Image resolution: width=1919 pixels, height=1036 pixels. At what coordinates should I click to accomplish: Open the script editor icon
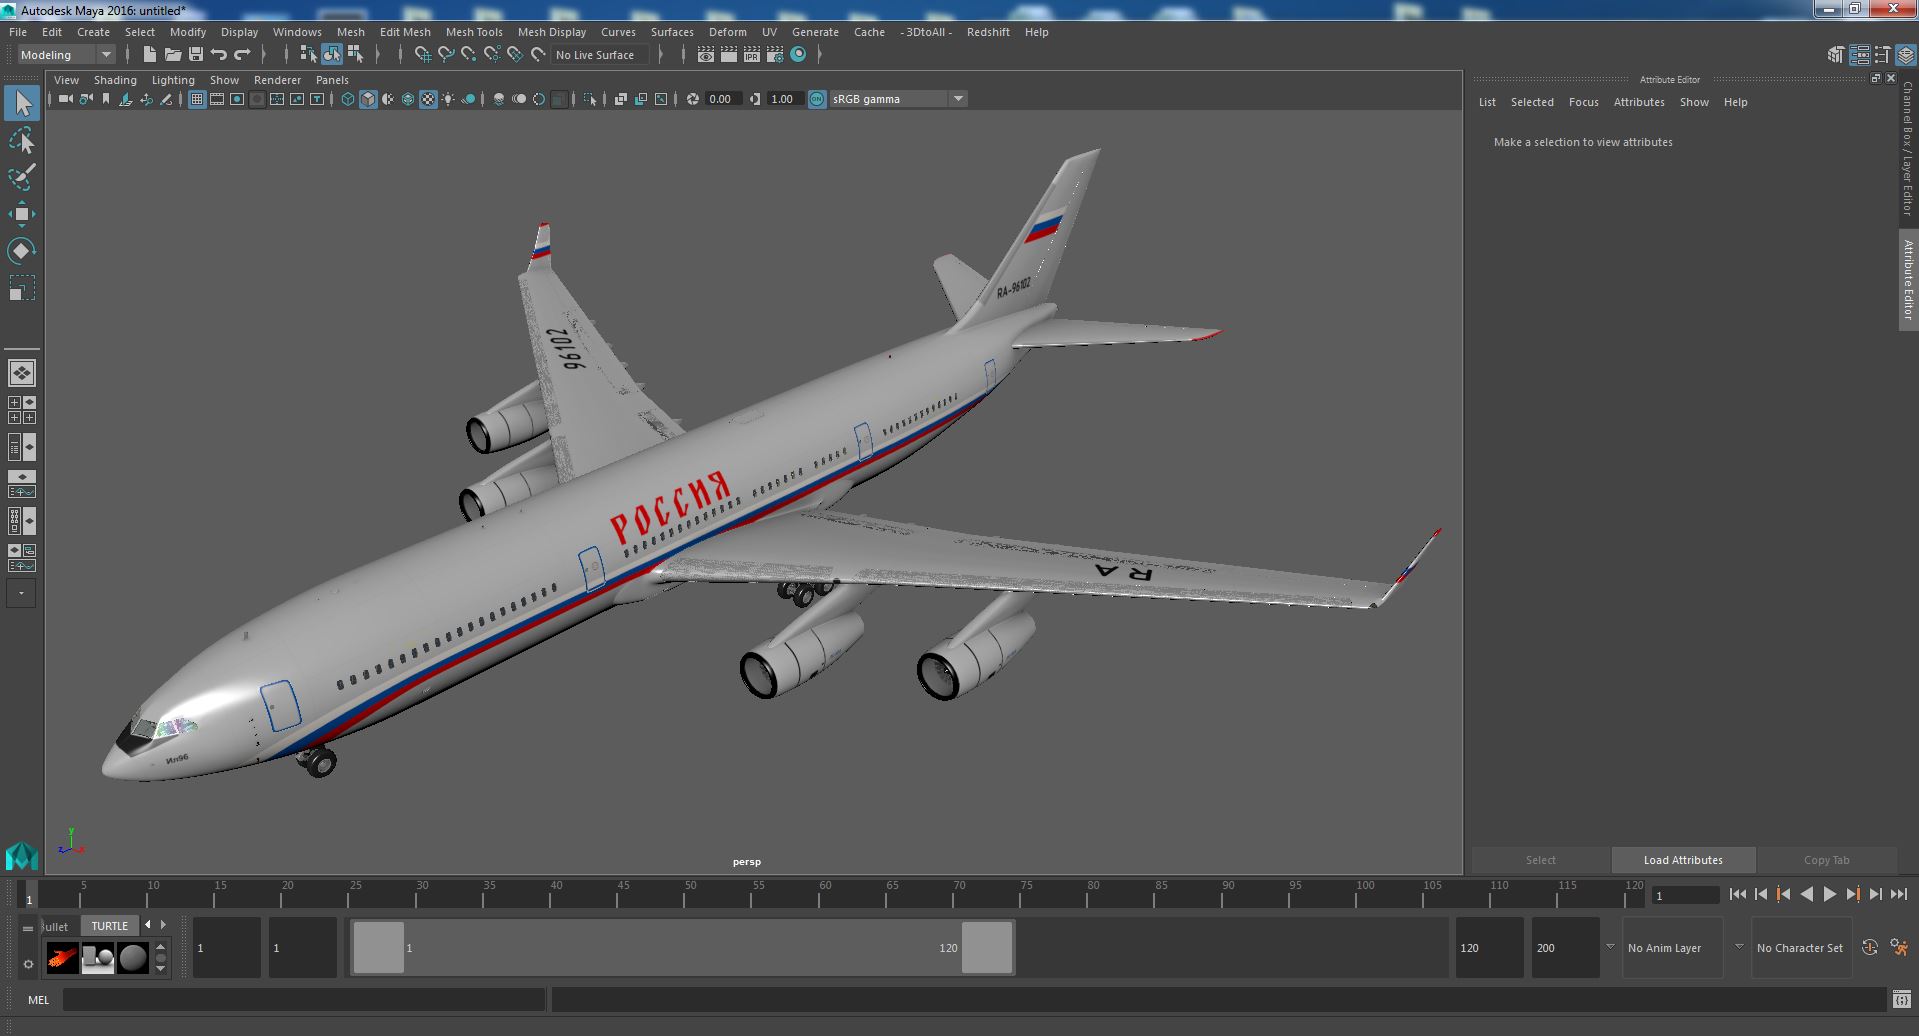tap(1901, 999)
